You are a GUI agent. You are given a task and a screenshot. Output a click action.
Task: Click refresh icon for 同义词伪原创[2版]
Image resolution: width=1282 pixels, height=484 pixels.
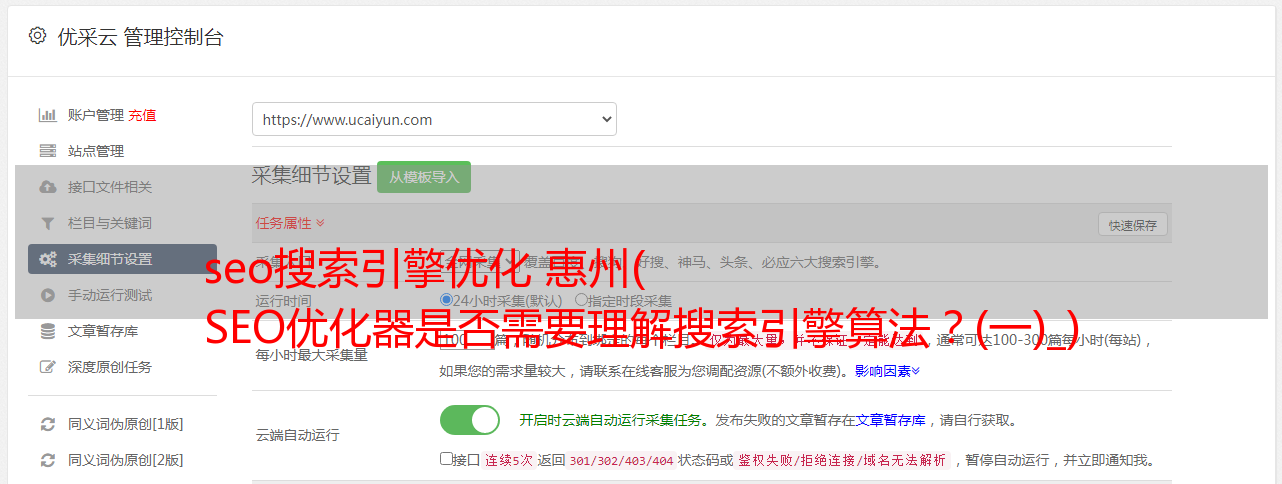click(47, 460)
